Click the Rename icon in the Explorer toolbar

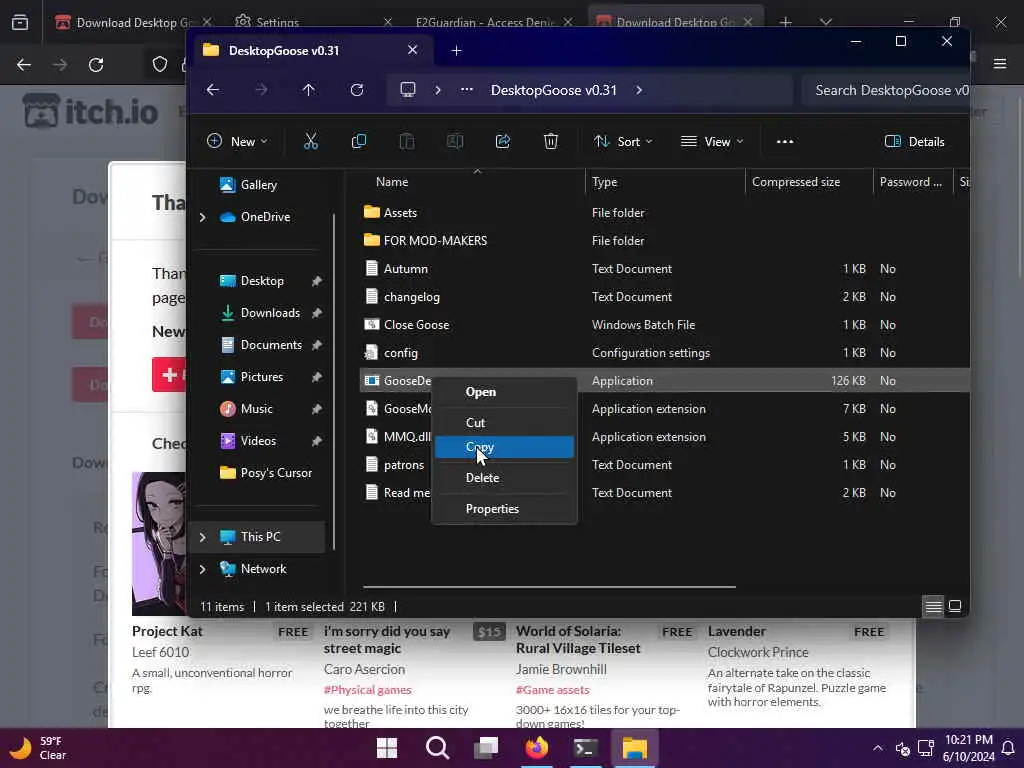tap(455, 141)
